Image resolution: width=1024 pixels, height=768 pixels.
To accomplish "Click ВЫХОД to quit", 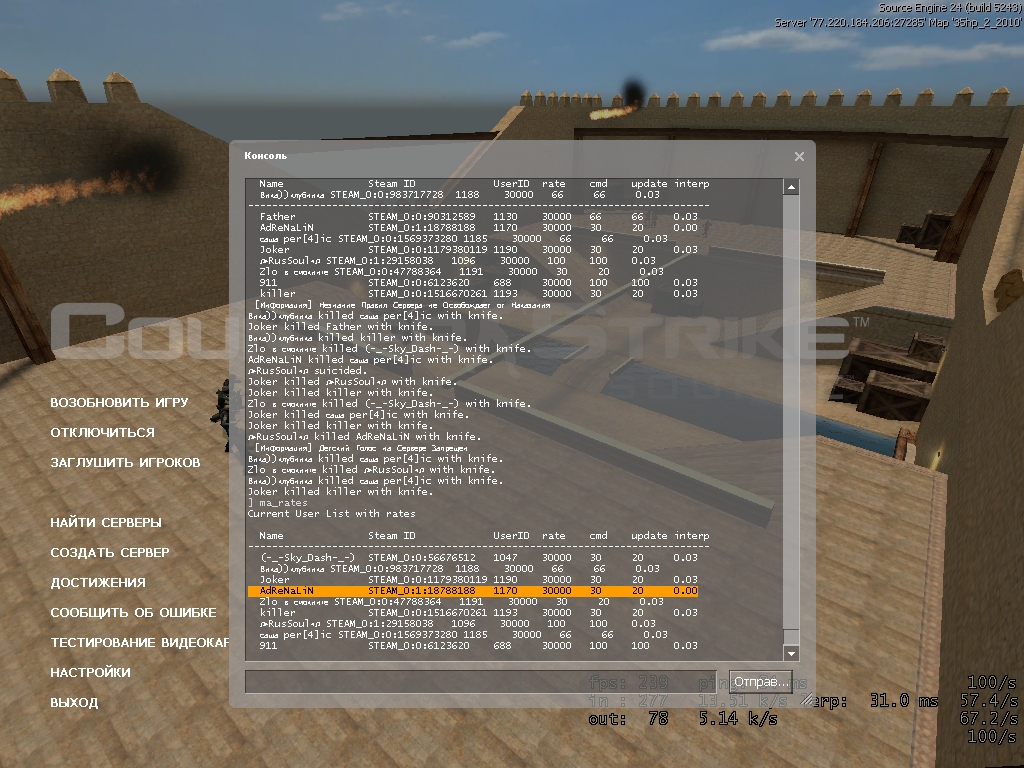I will click(x=74, y=703).
